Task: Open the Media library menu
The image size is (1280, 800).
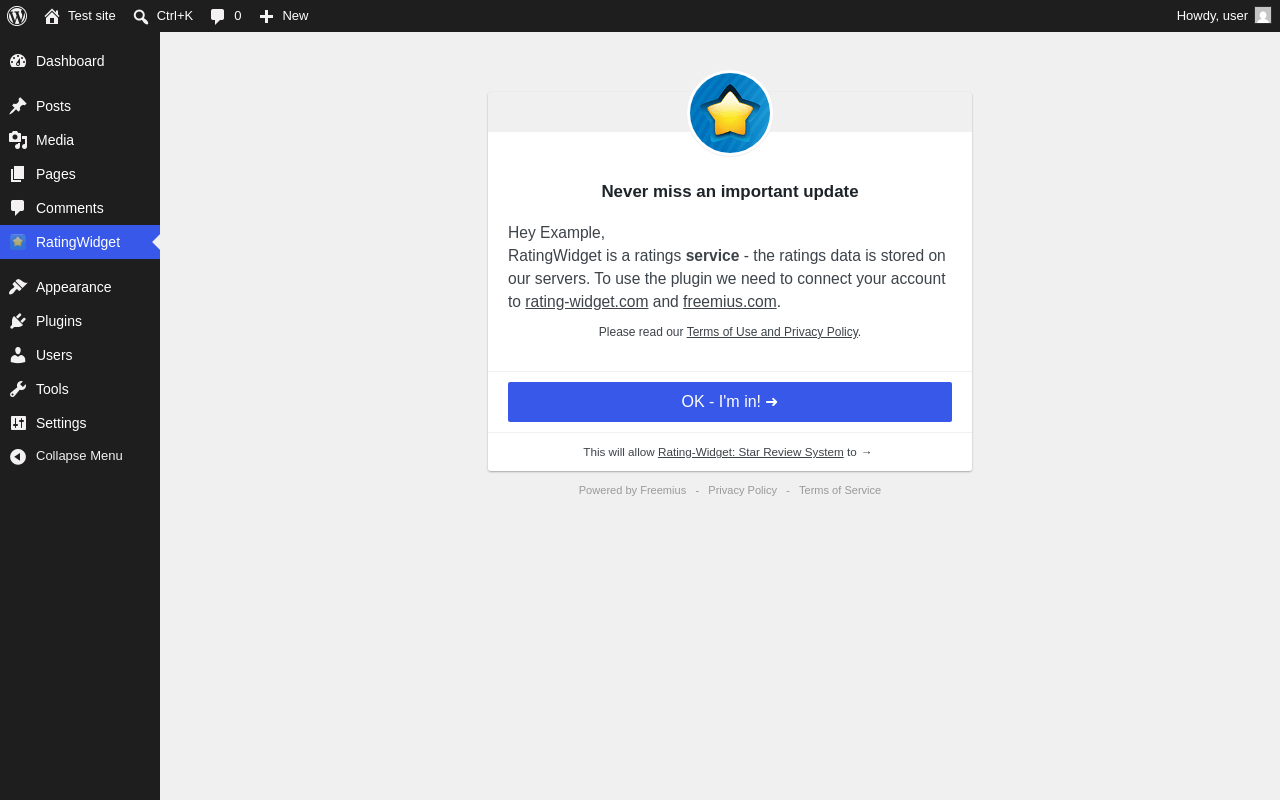Action: tap(80, 140)
